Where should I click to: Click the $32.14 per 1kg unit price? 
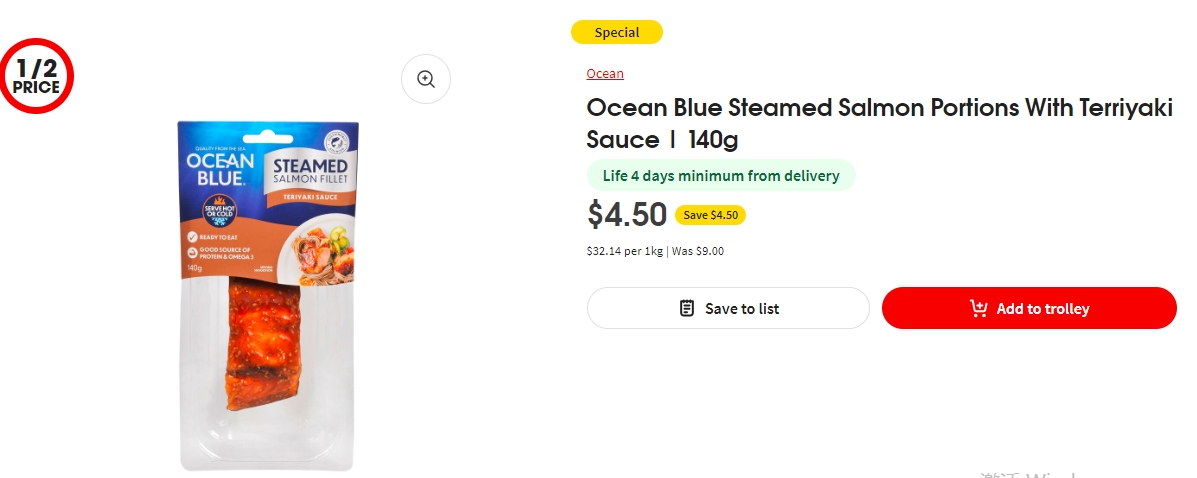624,251
